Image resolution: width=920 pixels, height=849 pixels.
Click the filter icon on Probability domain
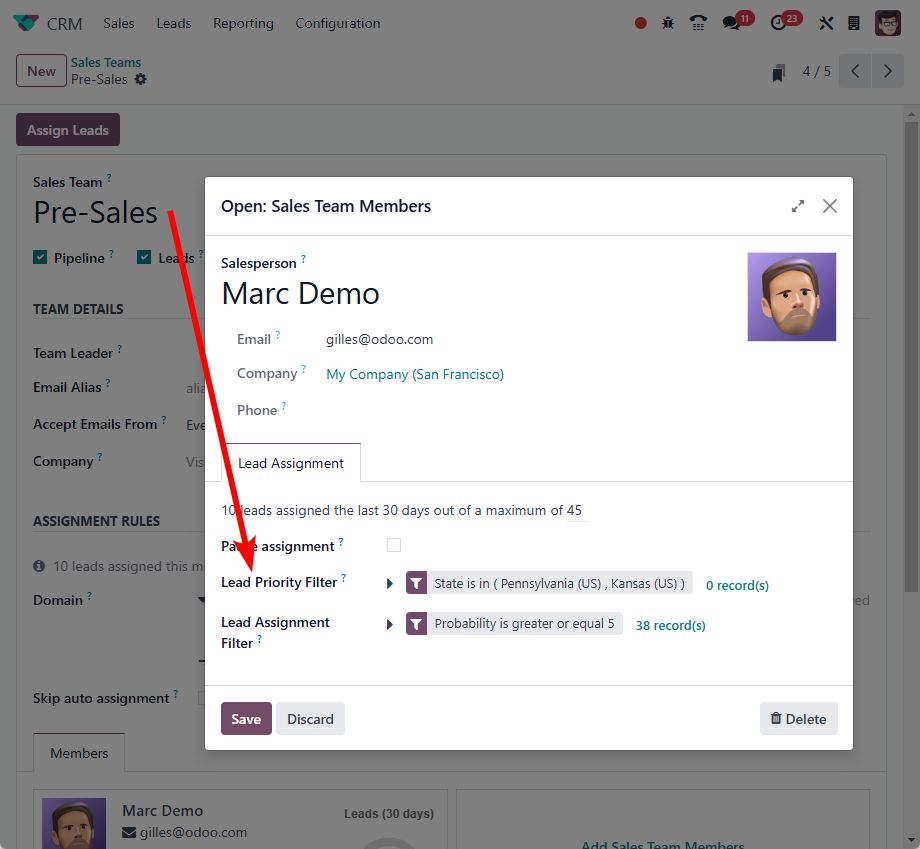(x=416, y=624)
